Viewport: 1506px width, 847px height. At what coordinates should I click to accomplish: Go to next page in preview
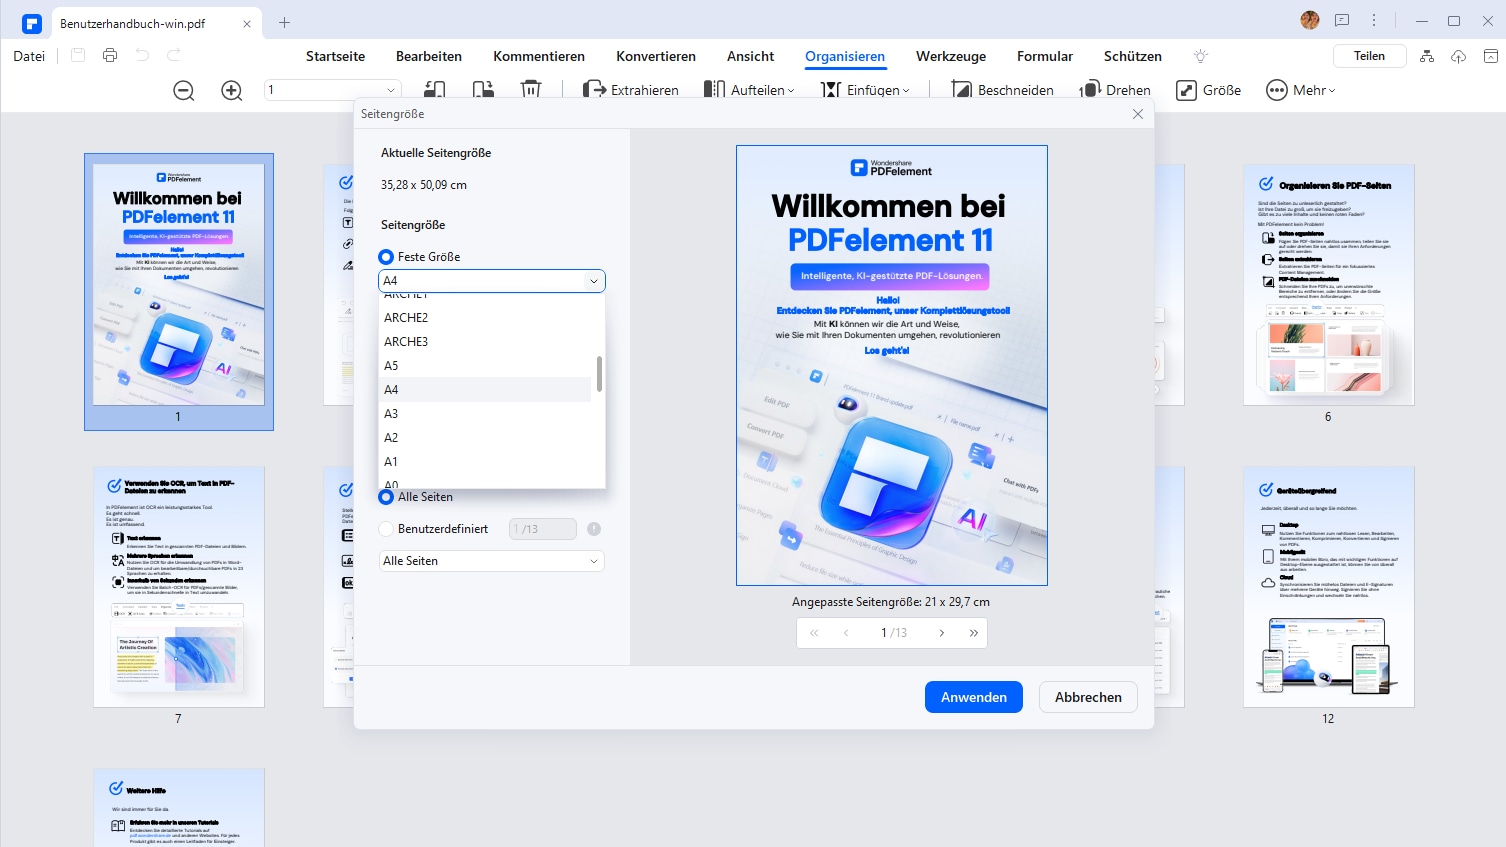pos(941,633)
